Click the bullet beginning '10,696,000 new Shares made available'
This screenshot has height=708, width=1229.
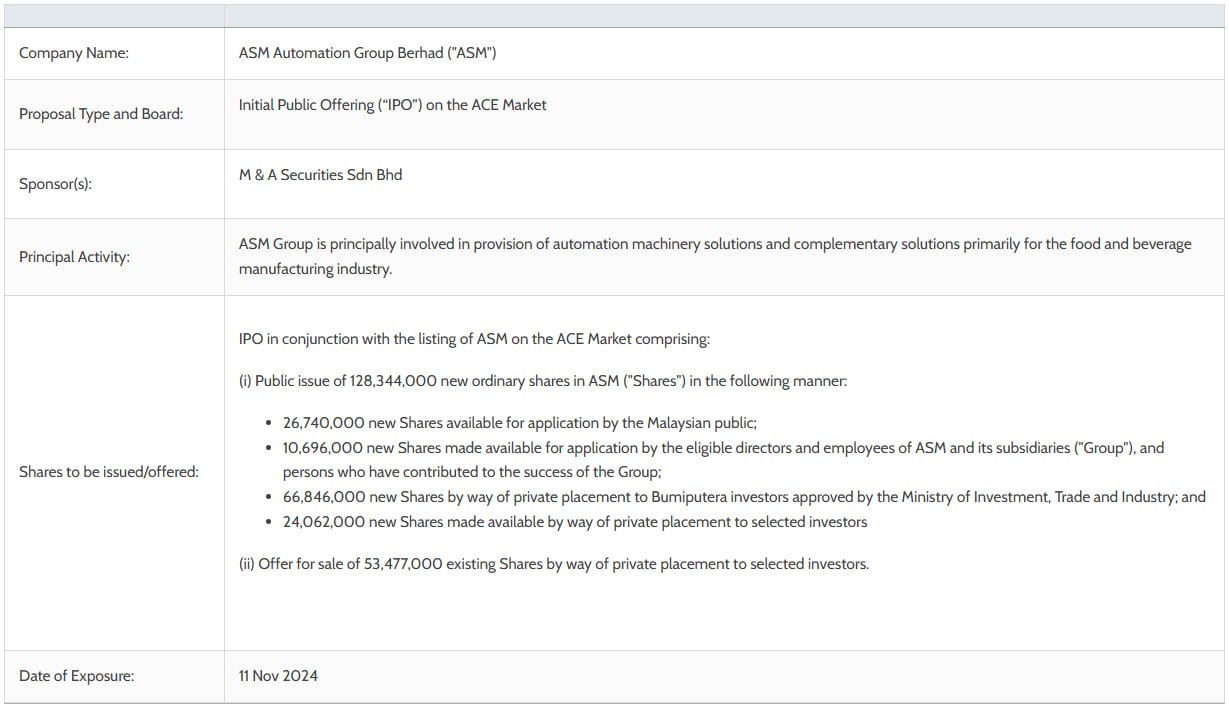click(724, 448)
